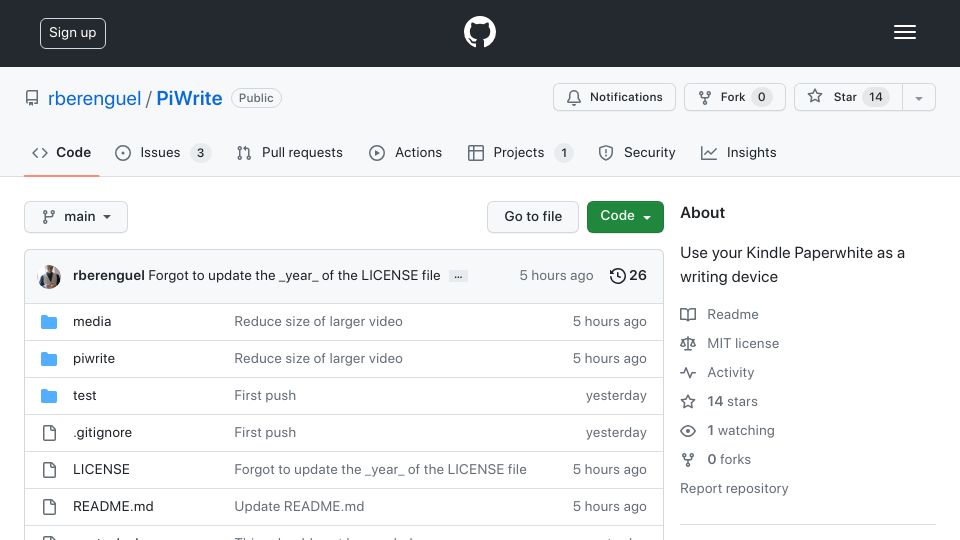The image size is (960, 540).
Task: Open the PiWrite repository link
Action: pos(189,98)
